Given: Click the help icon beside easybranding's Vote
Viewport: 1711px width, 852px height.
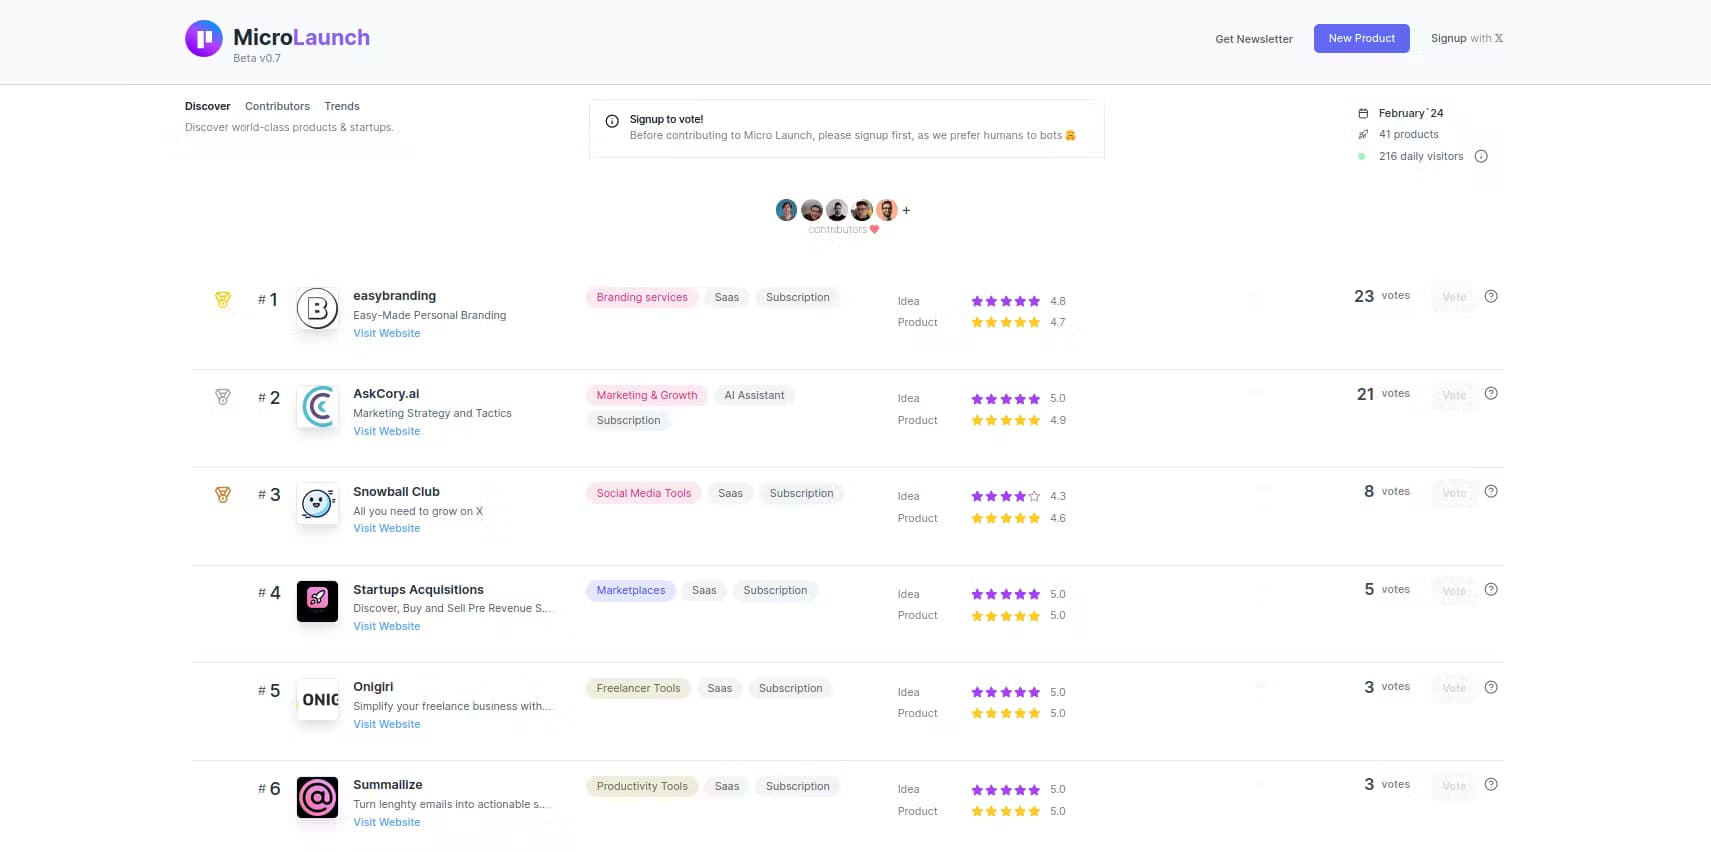Looking at the screenshot, I should (1491, 296).
